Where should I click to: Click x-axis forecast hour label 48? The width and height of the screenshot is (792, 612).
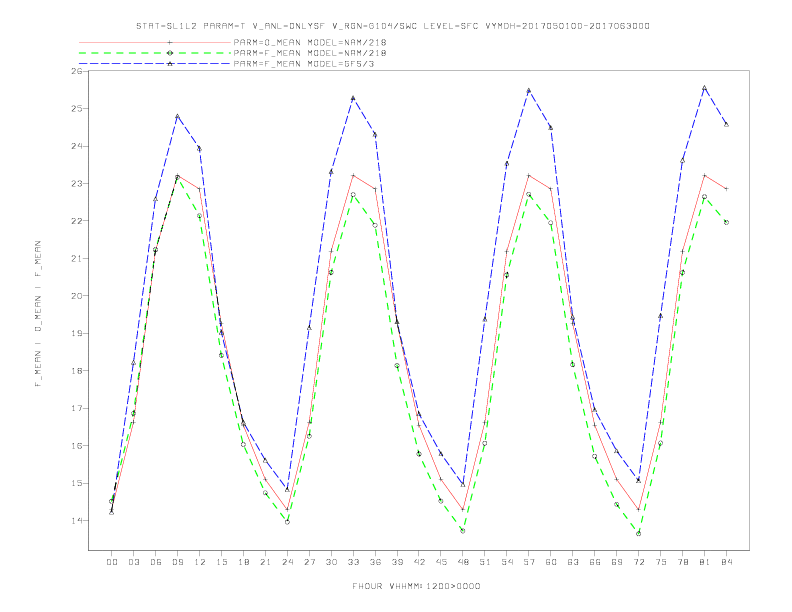(463, 562)
